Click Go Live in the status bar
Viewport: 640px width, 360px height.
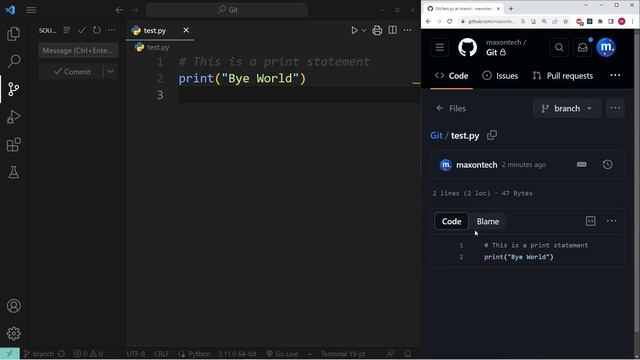[x=282, y=354]
